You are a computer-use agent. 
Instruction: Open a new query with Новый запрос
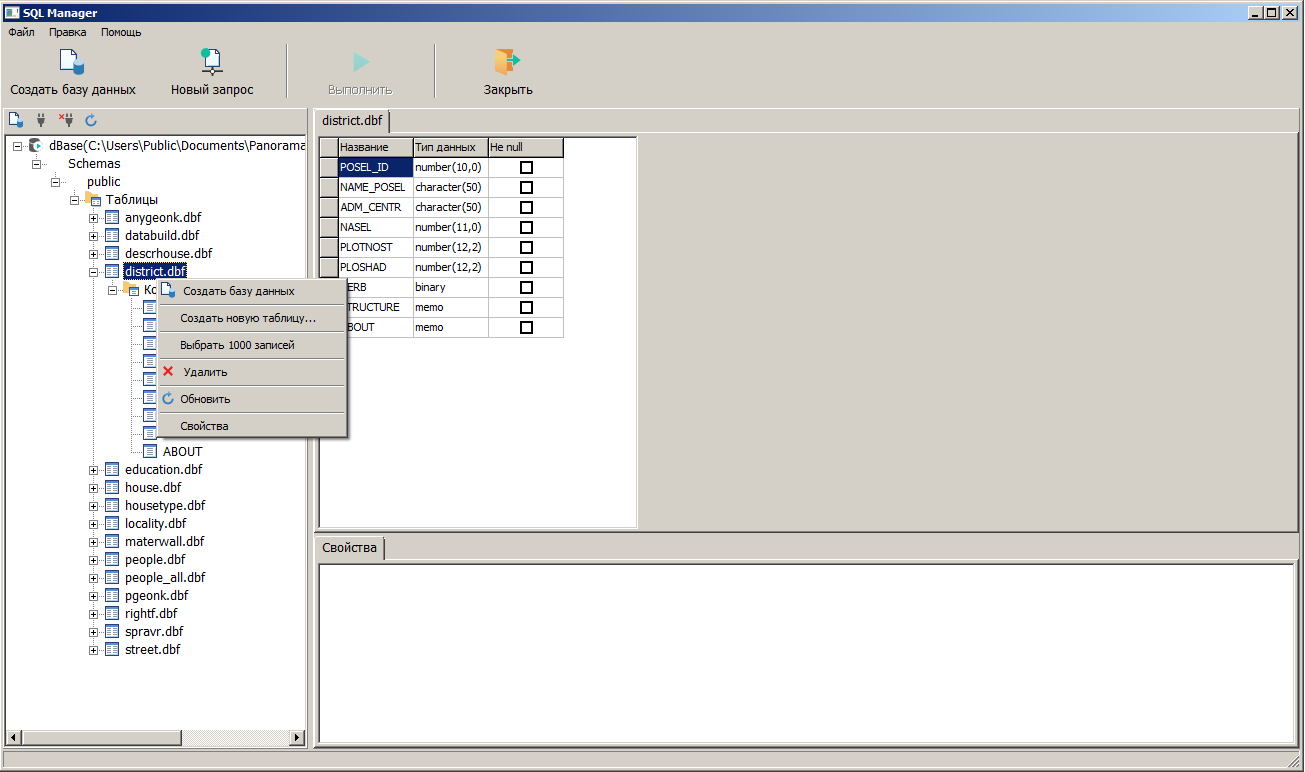click(212, 62)
